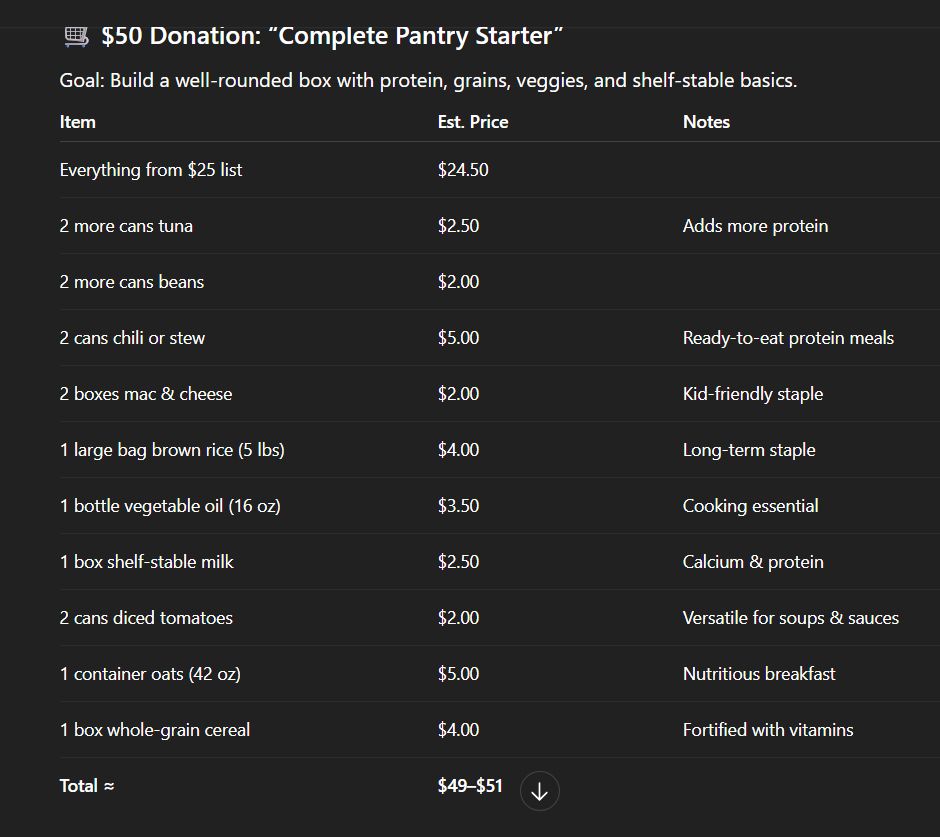Select the brown rice 5 lbs item
This screenshot has height=837, width=940.
[172, 449]
